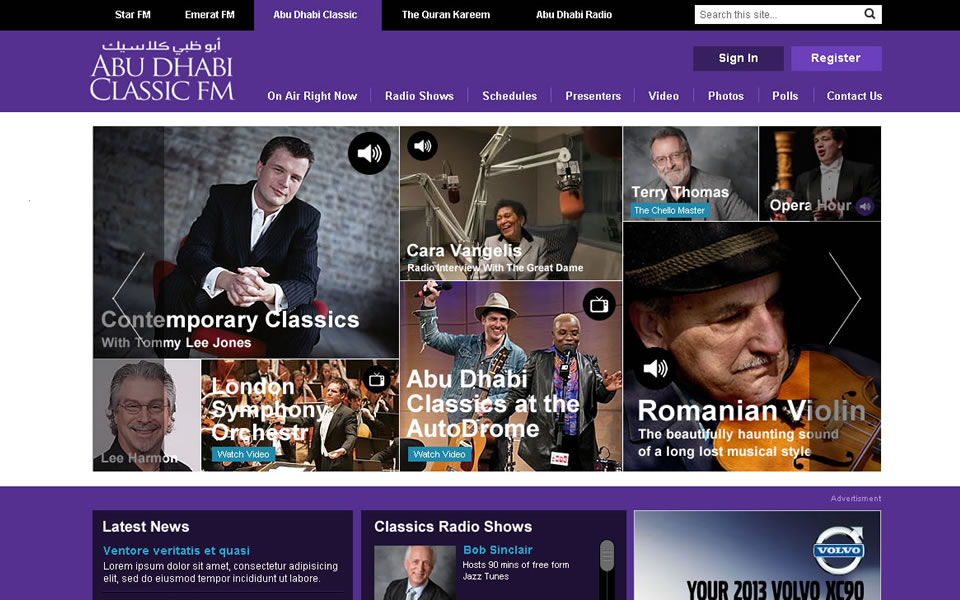This screenshot has width=960, height=600.
Task: Open the Schedules menu item
Action: tap(509, 96)
